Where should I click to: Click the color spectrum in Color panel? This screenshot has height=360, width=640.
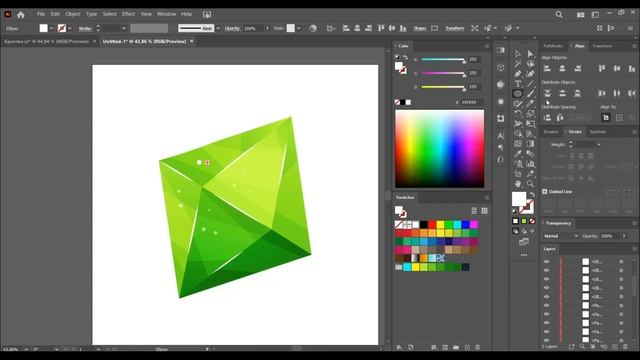(x=439, y=149)
